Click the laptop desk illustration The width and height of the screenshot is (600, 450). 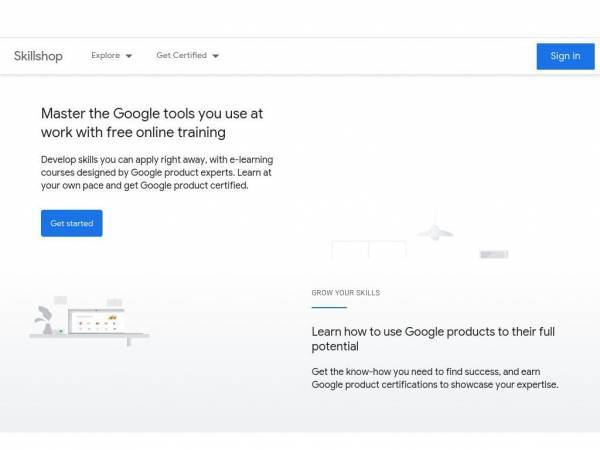[x=89, y=321]
